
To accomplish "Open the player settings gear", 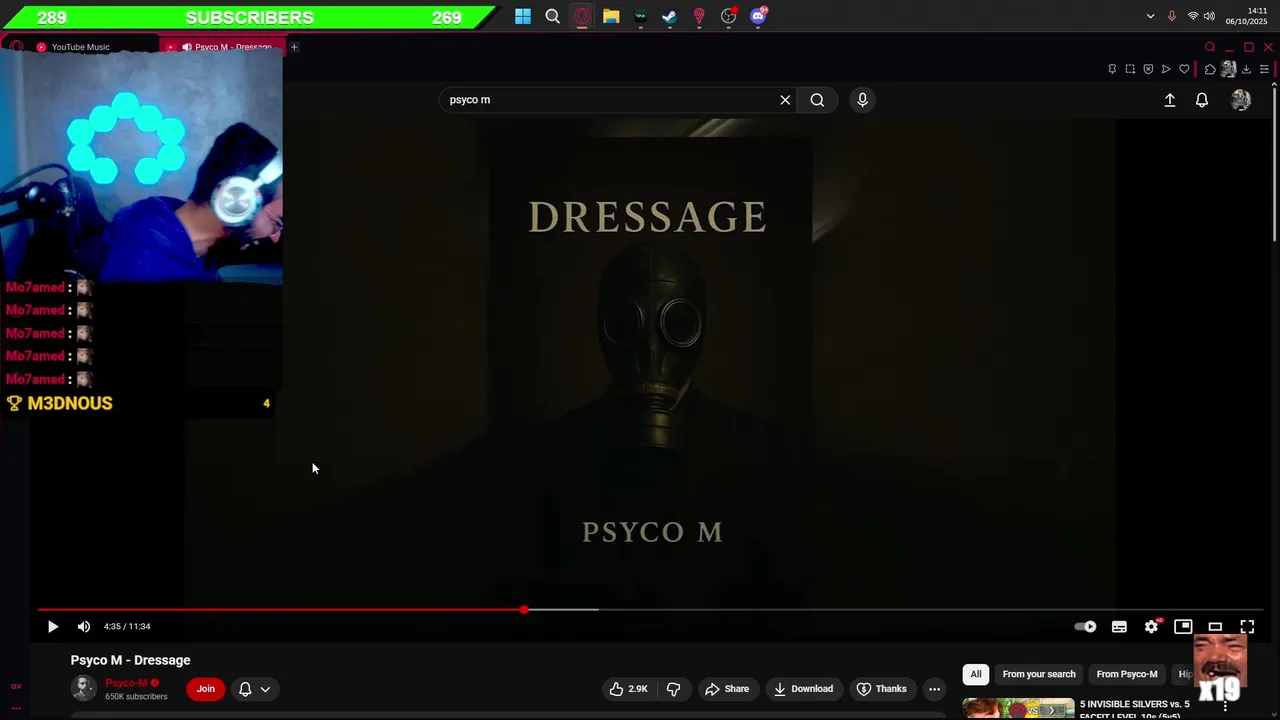I will coord(1151,627).
